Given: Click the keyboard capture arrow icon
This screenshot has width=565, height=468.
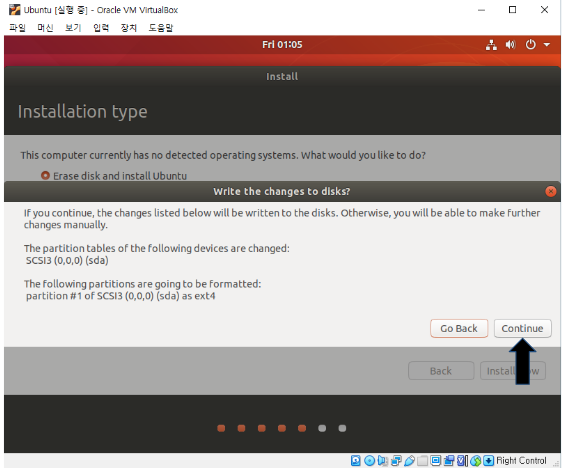Looking at the screenshot, I should tap(488, 460).
